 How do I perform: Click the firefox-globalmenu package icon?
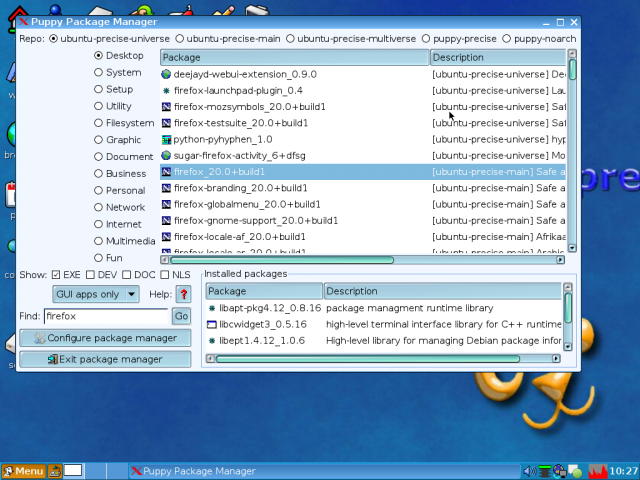click(x=166, y=204)
